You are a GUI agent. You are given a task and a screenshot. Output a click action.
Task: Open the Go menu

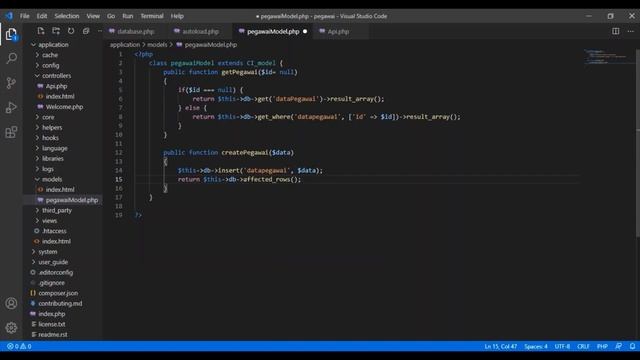pyautogui.click(x=111, y=16)
